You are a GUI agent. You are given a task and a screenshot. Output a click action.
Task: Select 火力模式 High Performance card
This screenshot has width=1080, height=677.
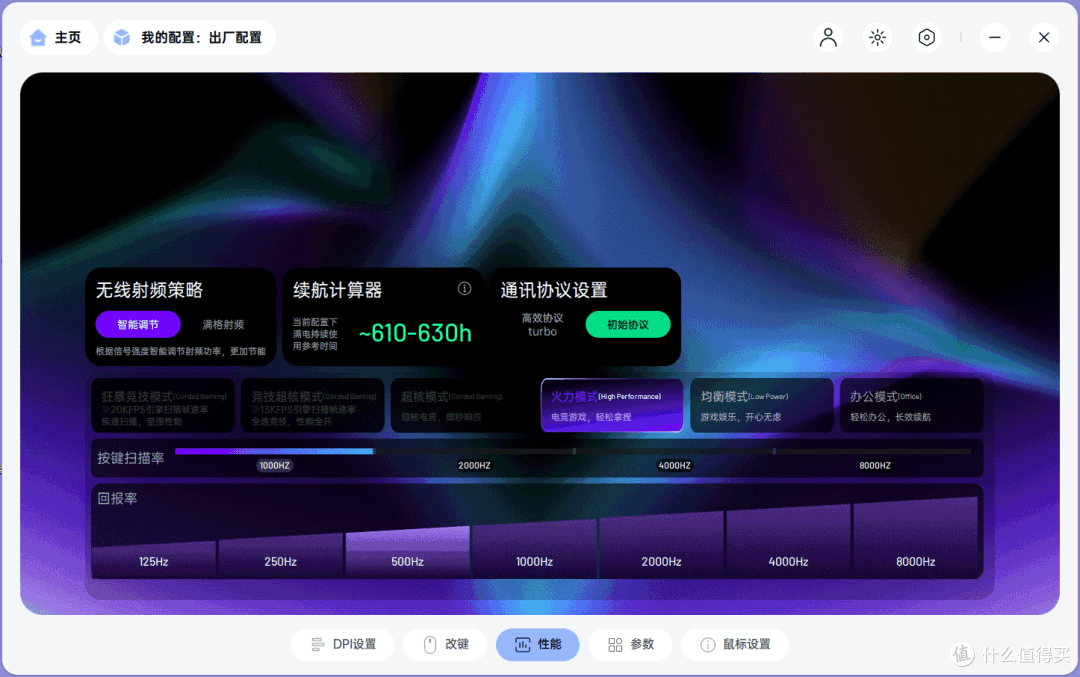coord(612,406)
